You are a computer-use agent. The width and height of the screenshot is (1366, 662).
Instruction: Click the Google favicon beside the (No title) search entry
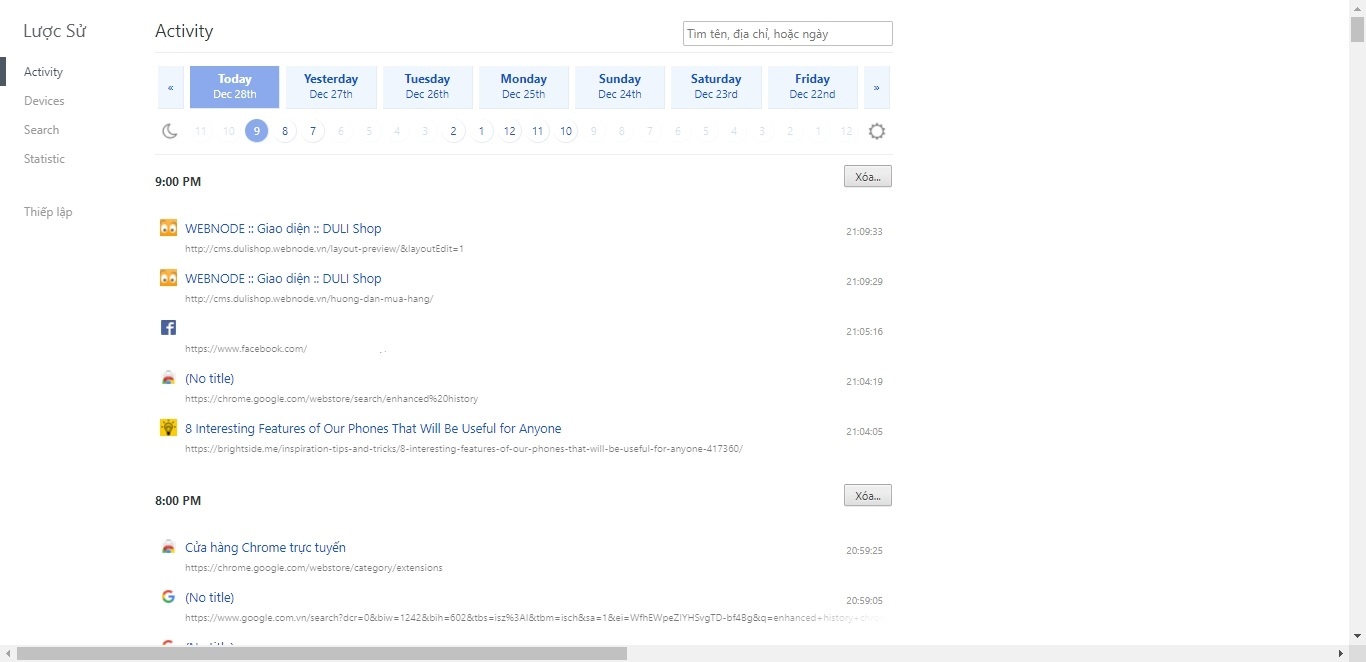click(168, 597)
